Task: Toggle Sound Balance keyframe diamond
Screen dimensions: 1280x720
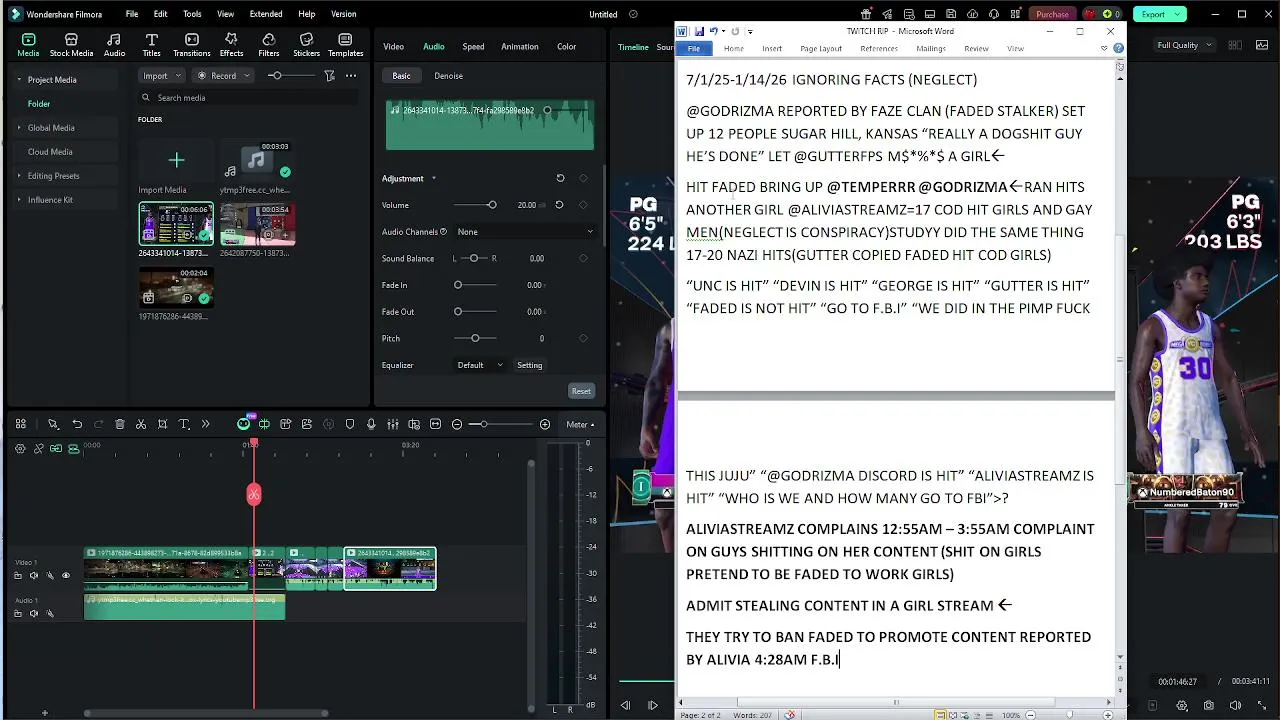Action: [x=583, y=258]
